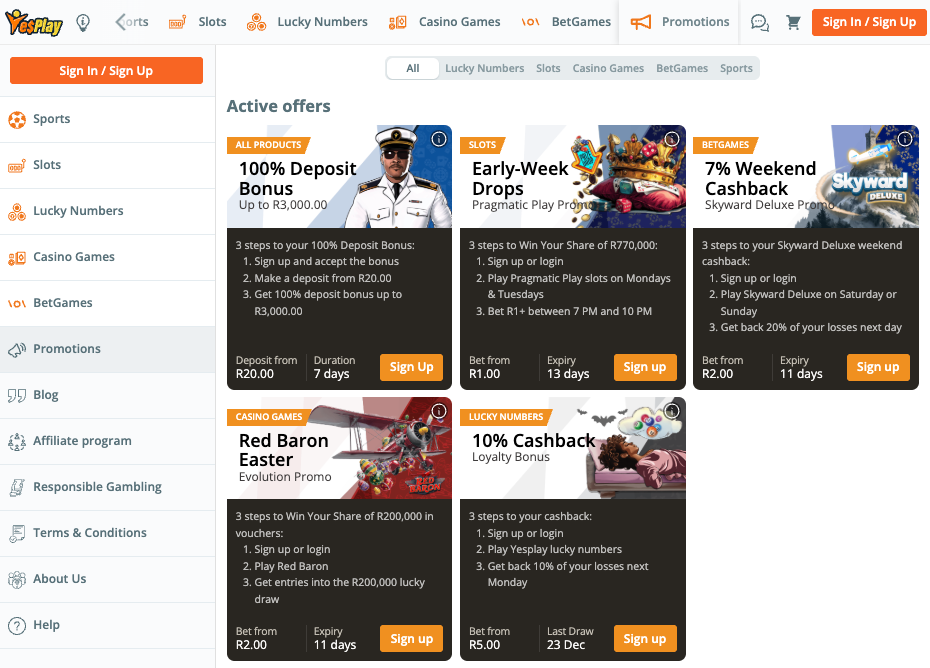Click info icon on Red Baron Easter card
930x668 pixels.
point(438,411)
